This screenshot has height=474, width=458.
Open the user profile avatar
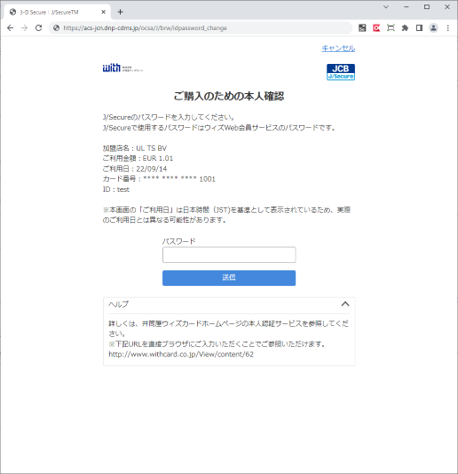pos(433,28)
